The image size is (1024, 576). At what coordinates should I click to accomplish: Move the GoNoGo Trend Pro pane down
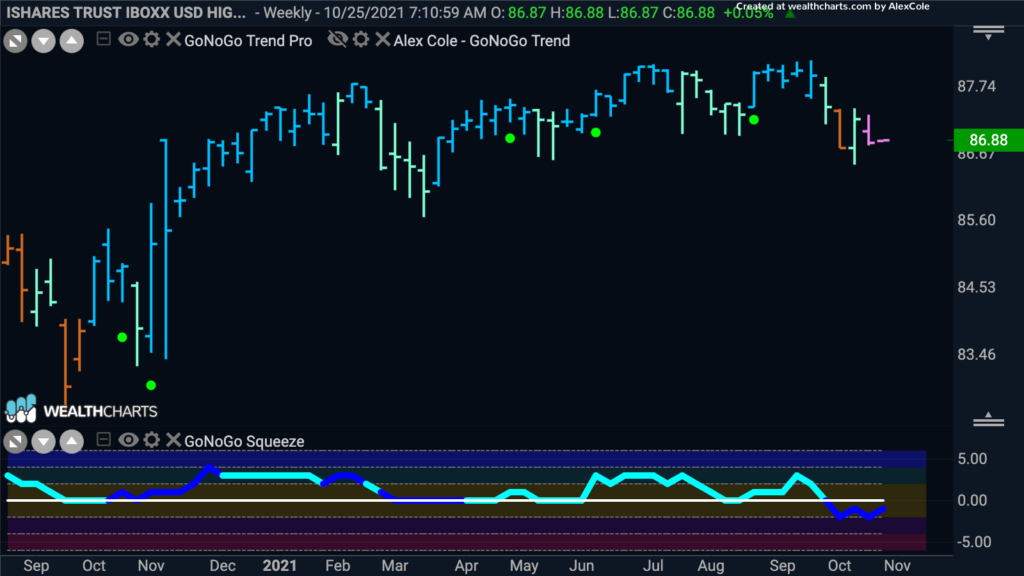pyautogui.click(x=44, y=41)
